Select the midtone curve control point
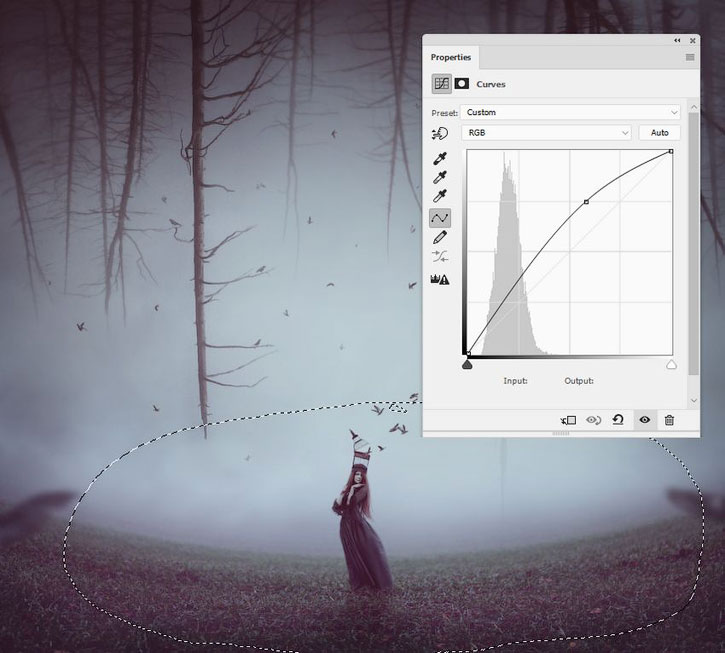 click(x=586, y=202)
